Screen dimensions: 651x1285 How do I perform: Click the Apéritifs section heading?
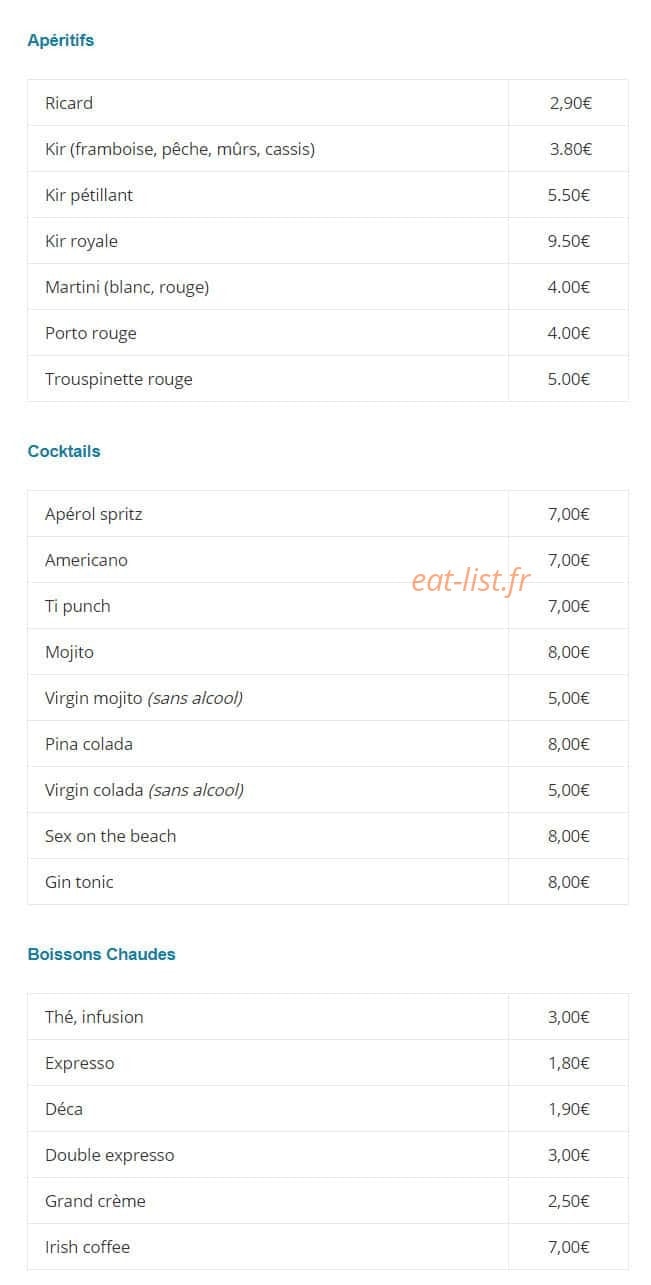click(x=61, y=41)
